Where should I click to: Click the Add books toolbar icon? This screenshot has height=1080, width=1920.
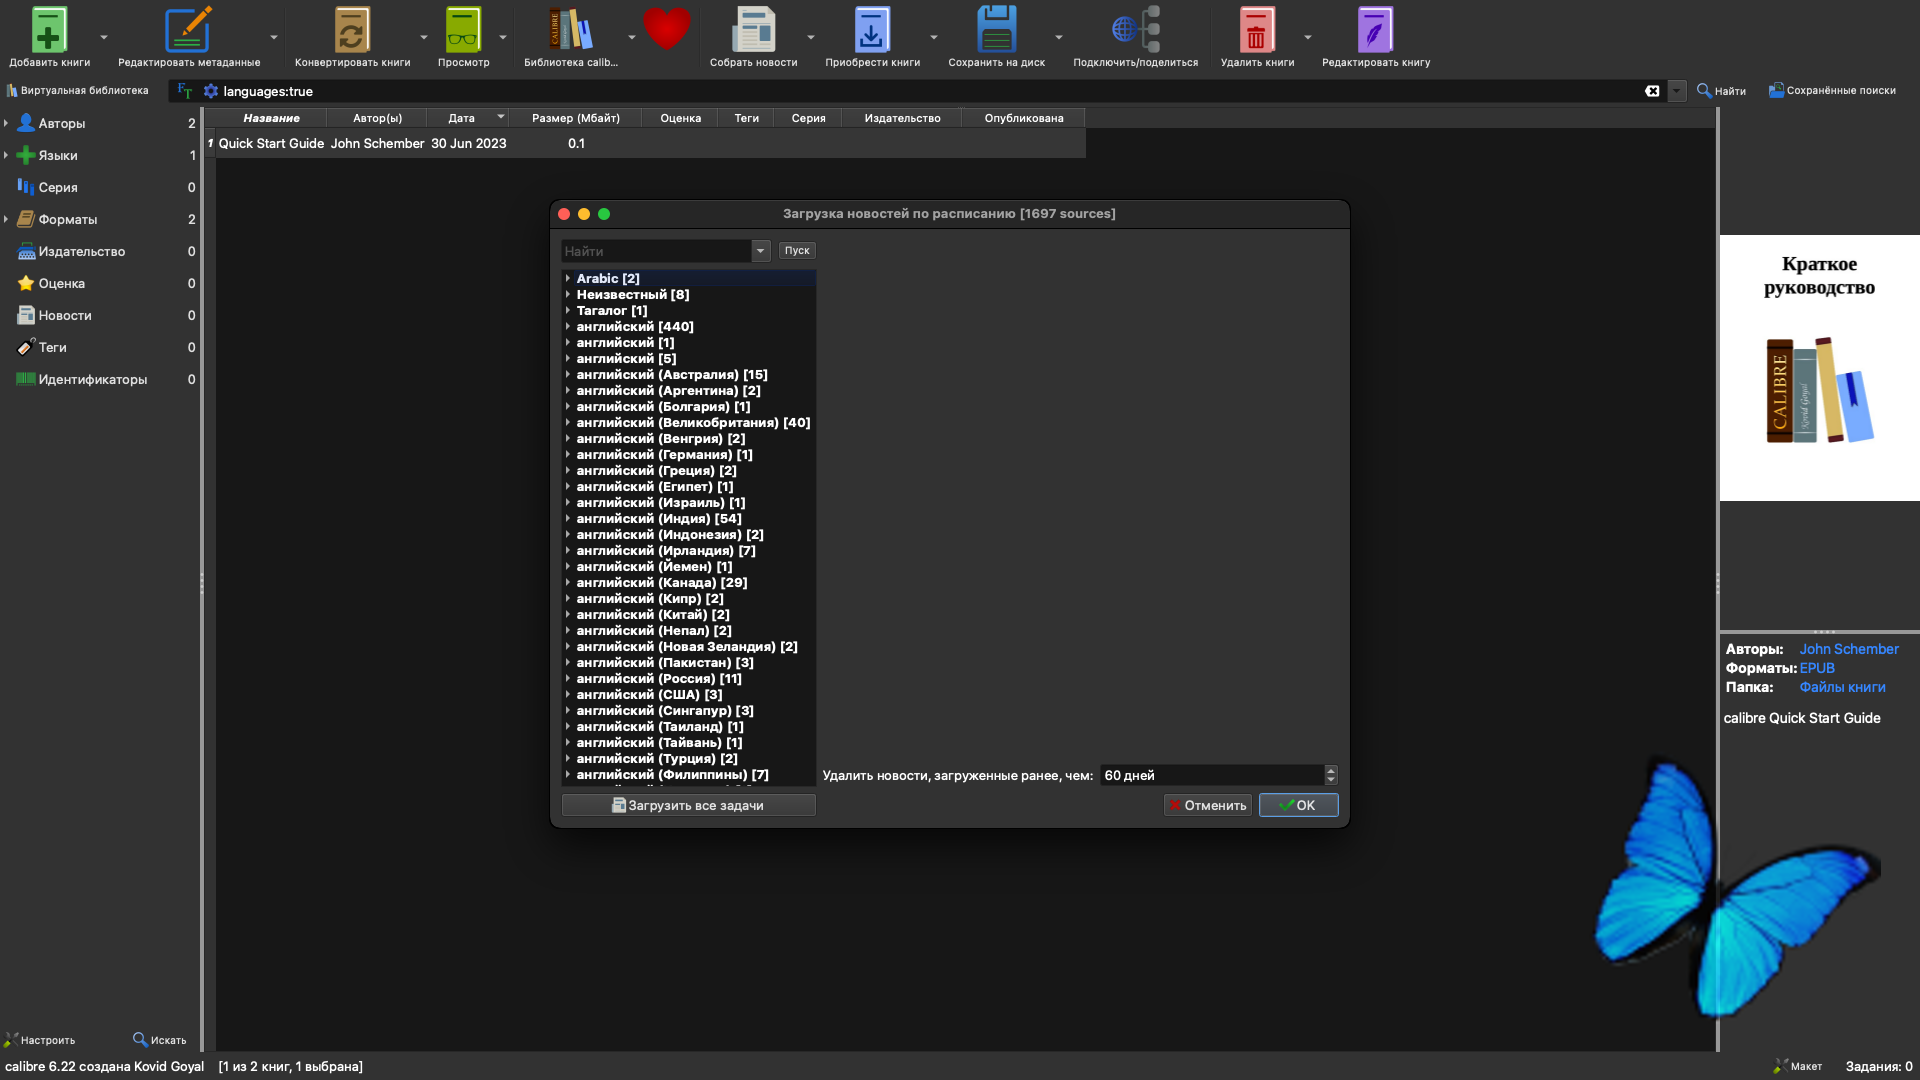48,30
